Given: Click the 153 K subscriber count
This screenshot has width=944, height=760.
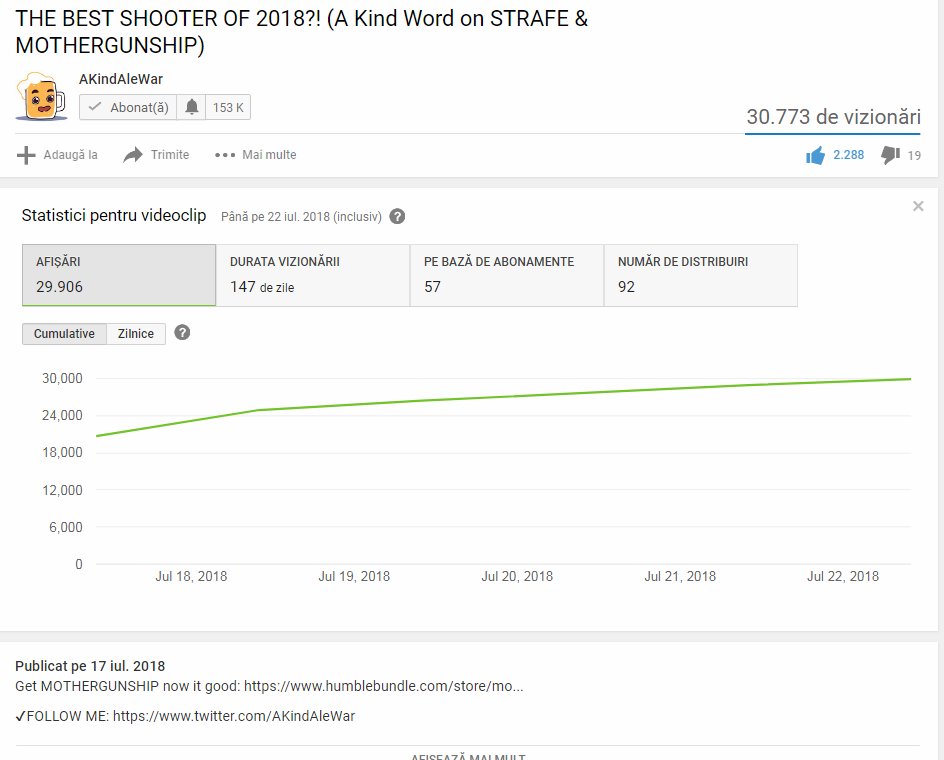Looking at the screenshot, I should [x=228, y=107].
